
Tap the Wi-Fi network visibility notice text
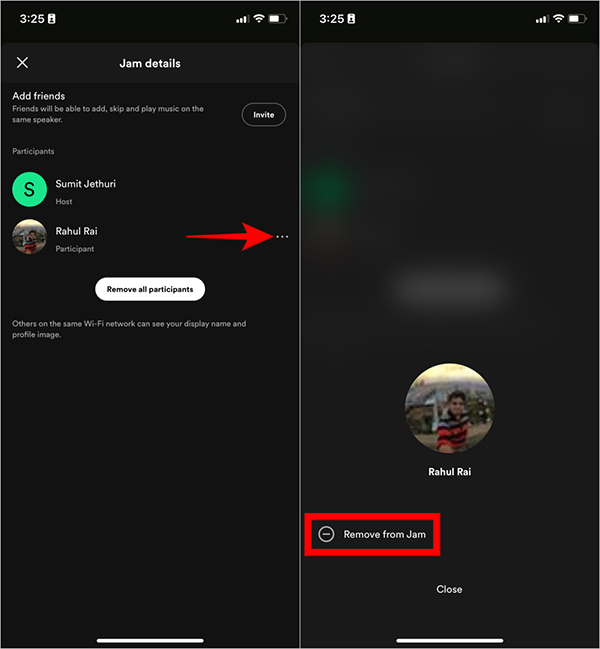[129, 329]
